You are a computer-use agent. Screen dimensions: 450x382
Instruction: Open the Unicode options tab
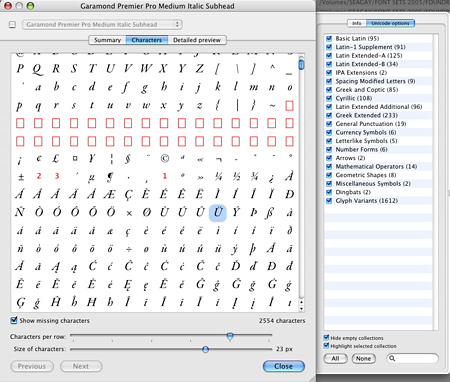390,23
